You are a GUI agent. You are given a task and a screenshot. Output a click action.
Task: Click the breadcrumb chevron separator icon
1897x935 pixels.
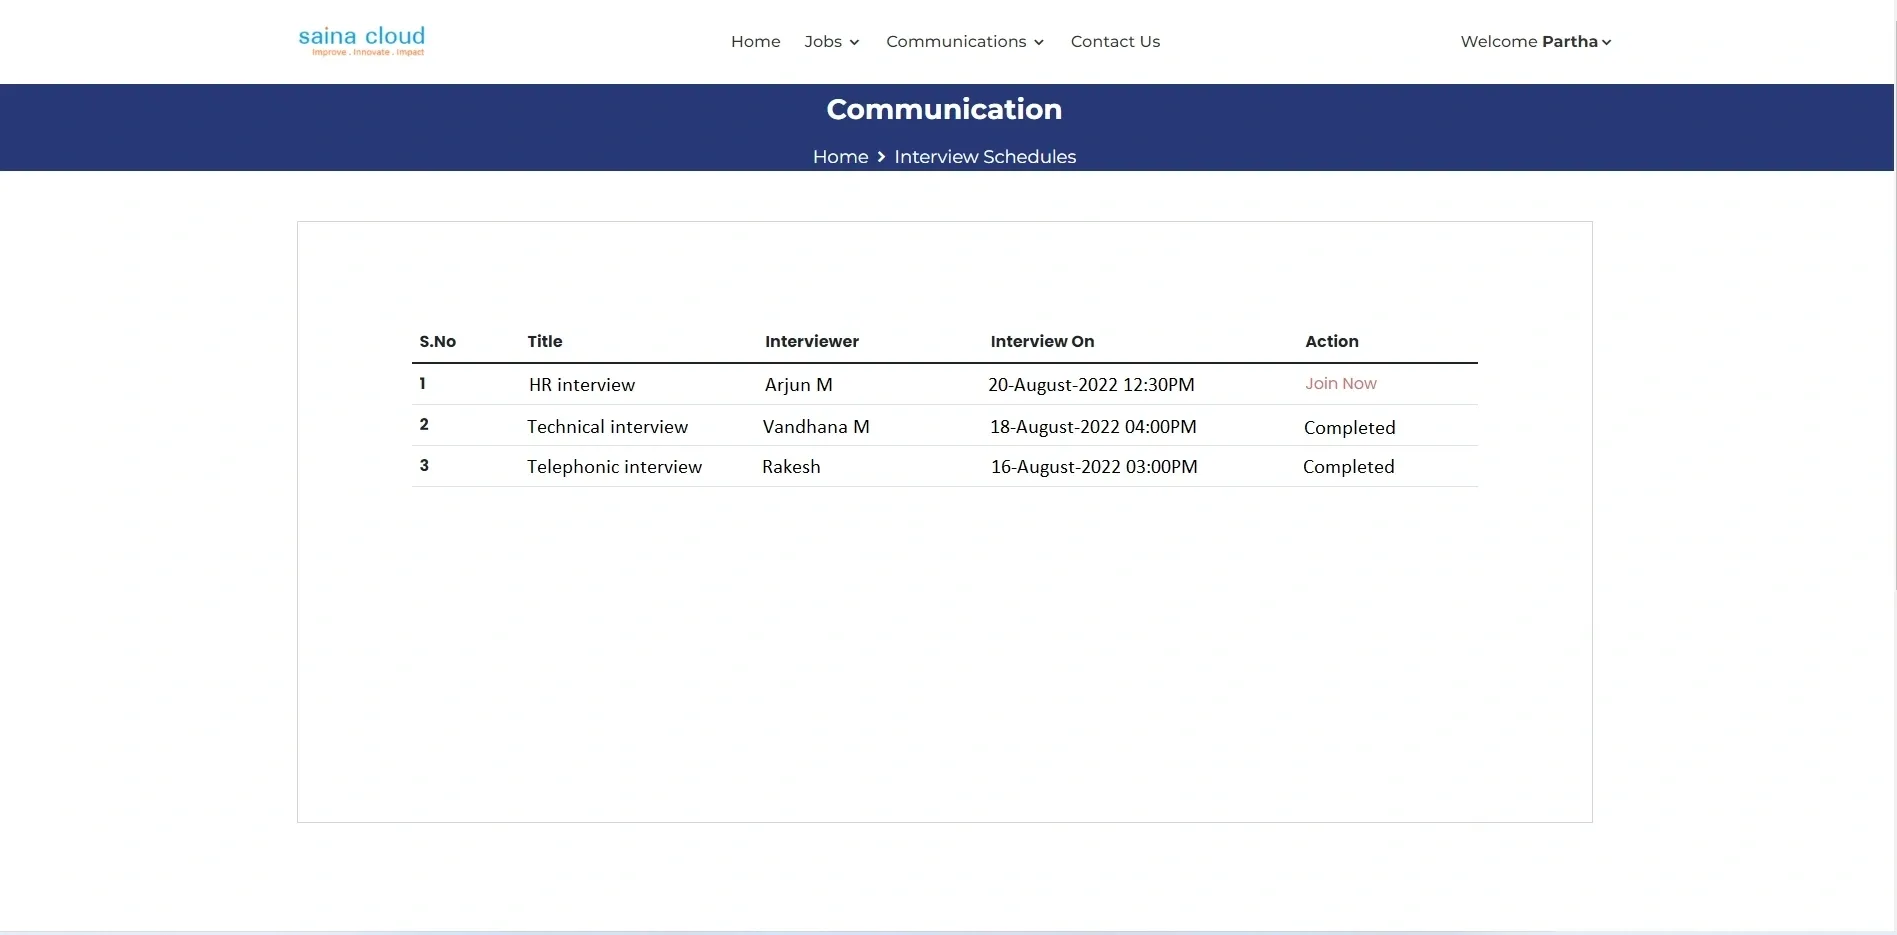pos(881,157)
